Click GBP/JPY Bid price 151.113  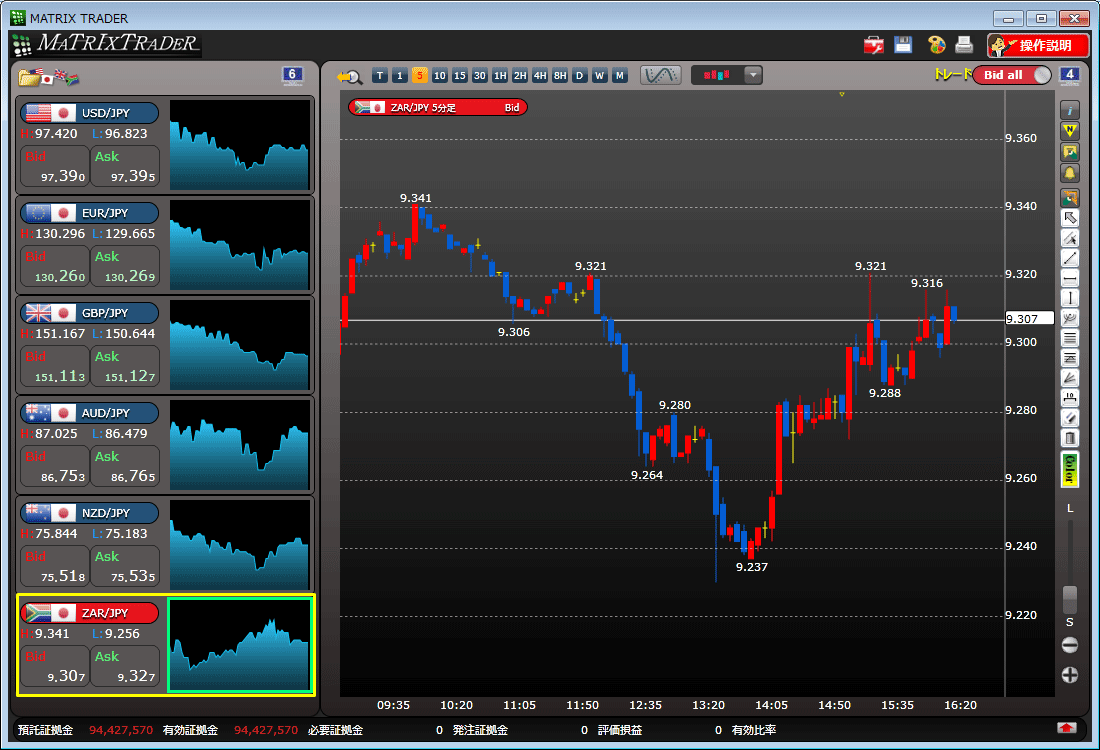coord(55,366)
